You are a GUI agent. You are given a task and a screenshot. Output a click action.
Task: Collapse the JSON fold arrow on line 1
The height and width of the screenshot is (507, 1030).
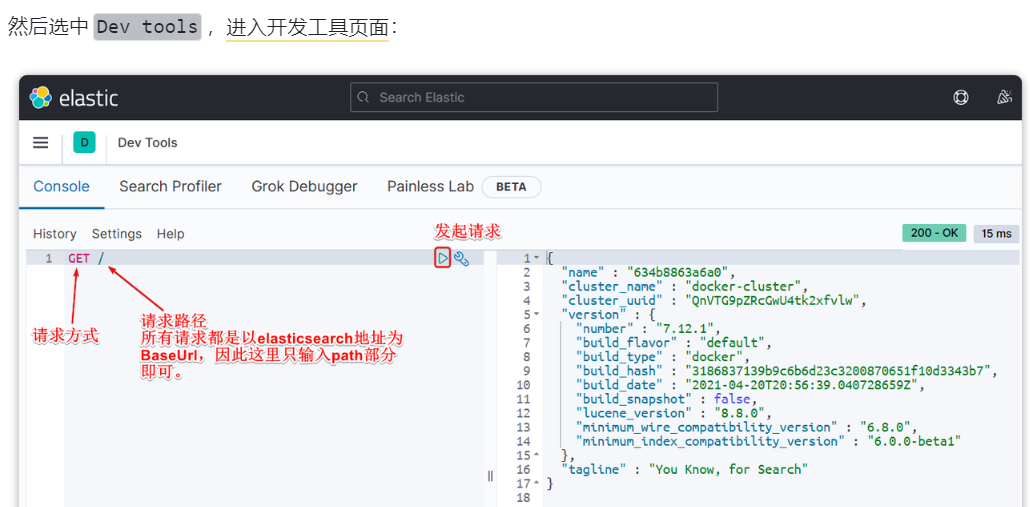click(536, 258)
